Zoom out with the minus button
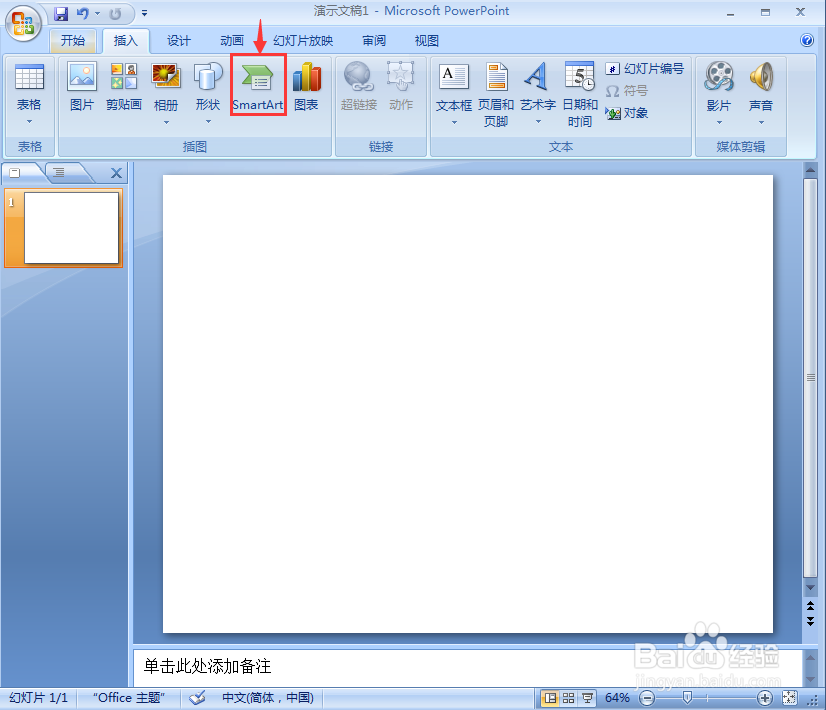 coord(646,698)
